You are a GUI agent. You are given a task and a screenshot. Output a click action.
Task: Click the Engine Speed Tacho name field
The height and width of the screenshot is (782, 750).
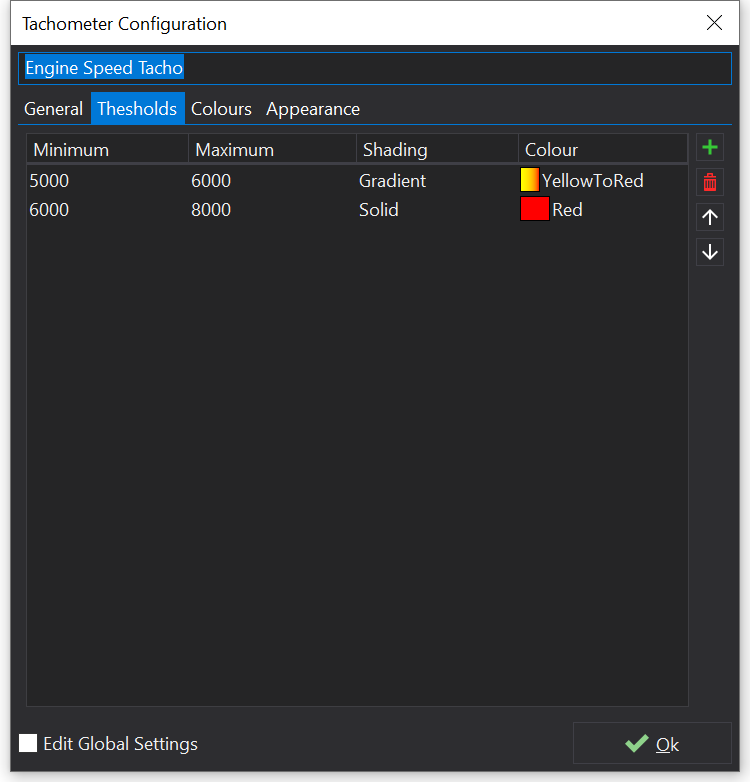click(374, 68)
